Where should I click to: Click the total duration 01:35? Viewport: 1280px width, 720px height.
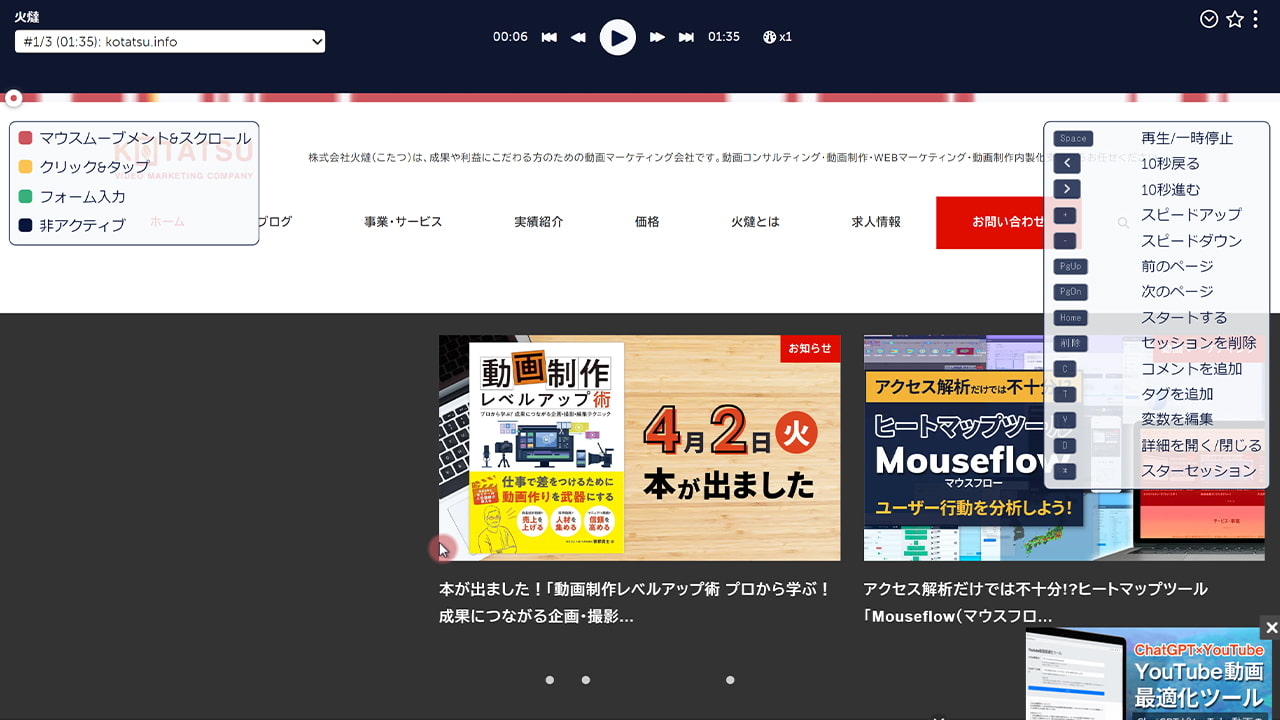(724, 37)
